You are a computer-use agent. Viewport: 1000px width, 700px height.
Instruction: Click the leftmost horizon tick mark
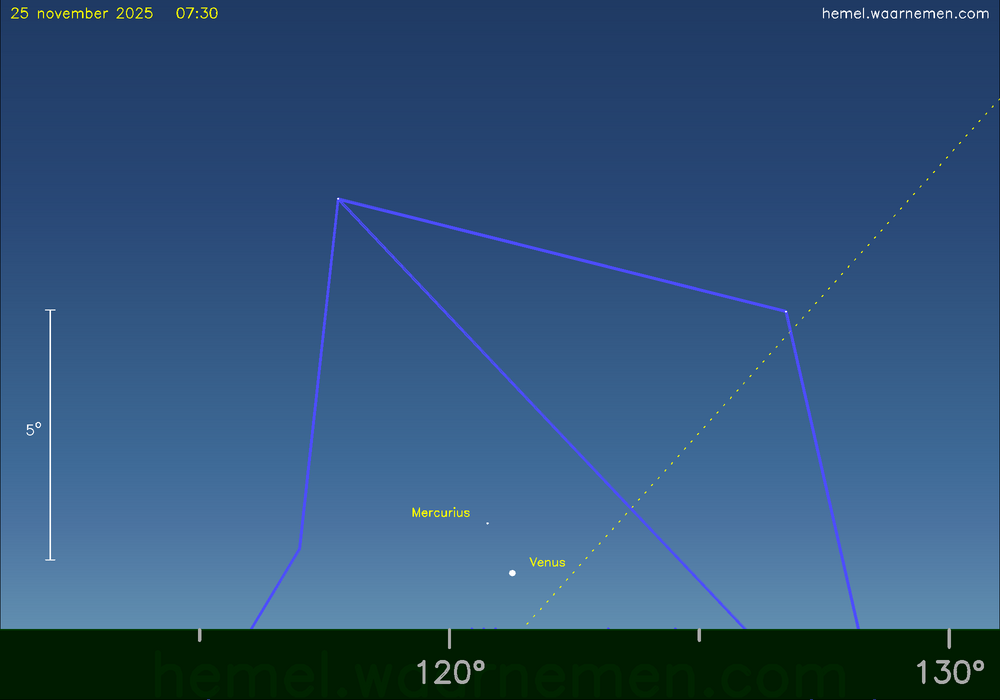coord(200,635)
